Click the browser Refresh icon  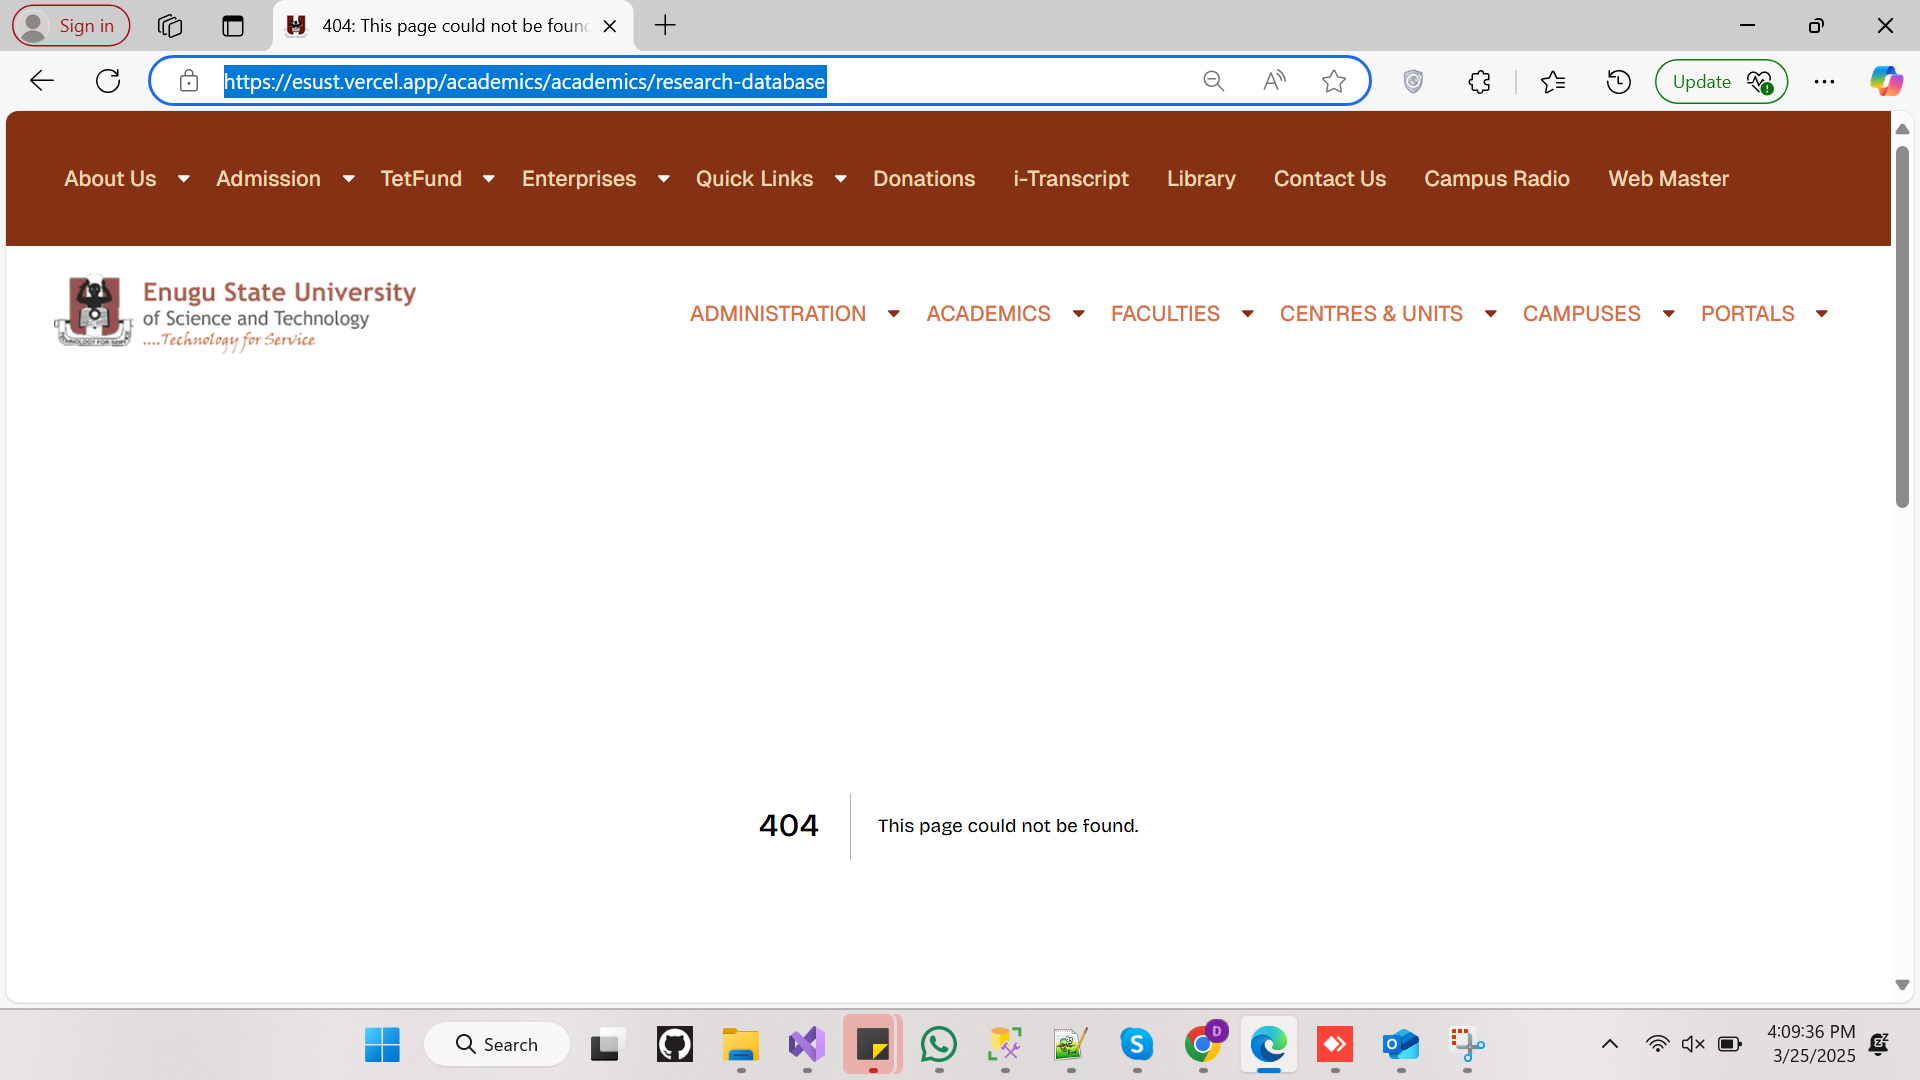pos(108,81)
